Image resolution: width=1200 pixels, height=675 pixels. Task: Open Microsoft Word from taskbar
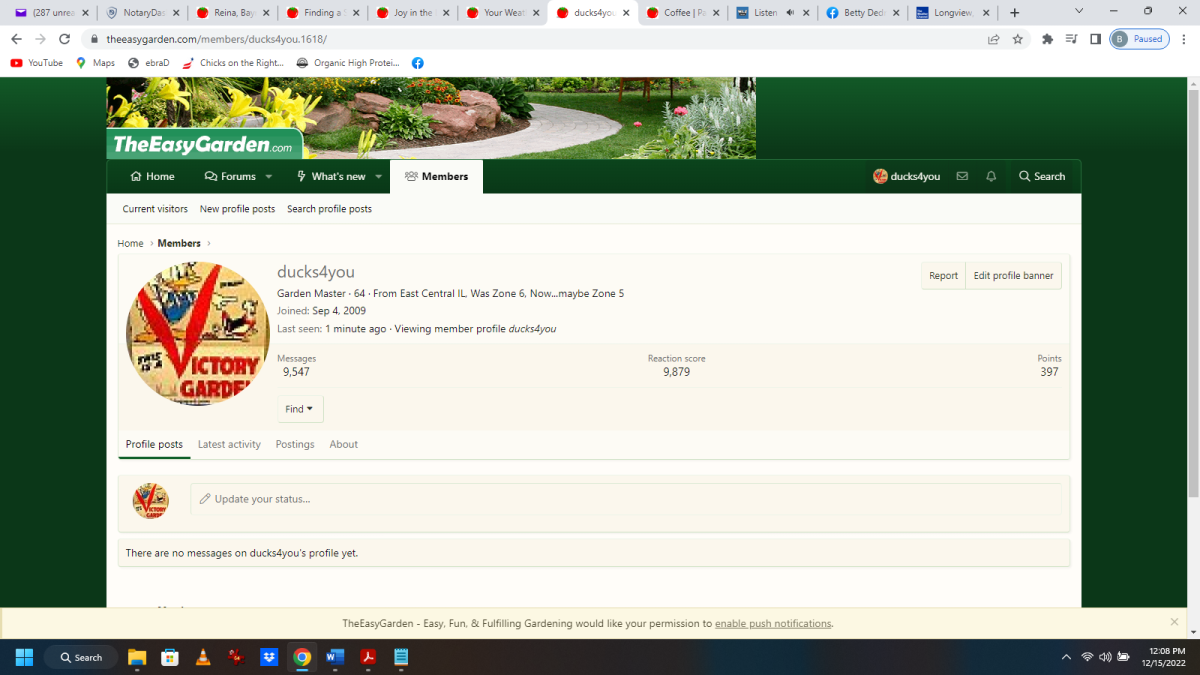pos(335,657)
